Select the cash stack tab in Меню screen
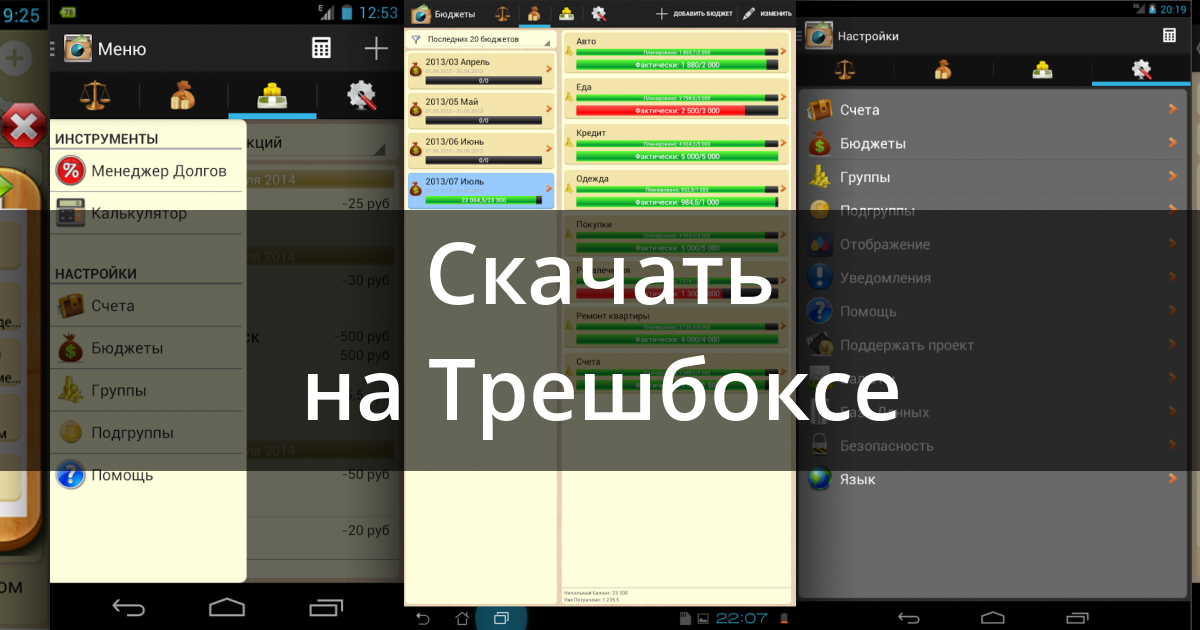 [272, 96]
